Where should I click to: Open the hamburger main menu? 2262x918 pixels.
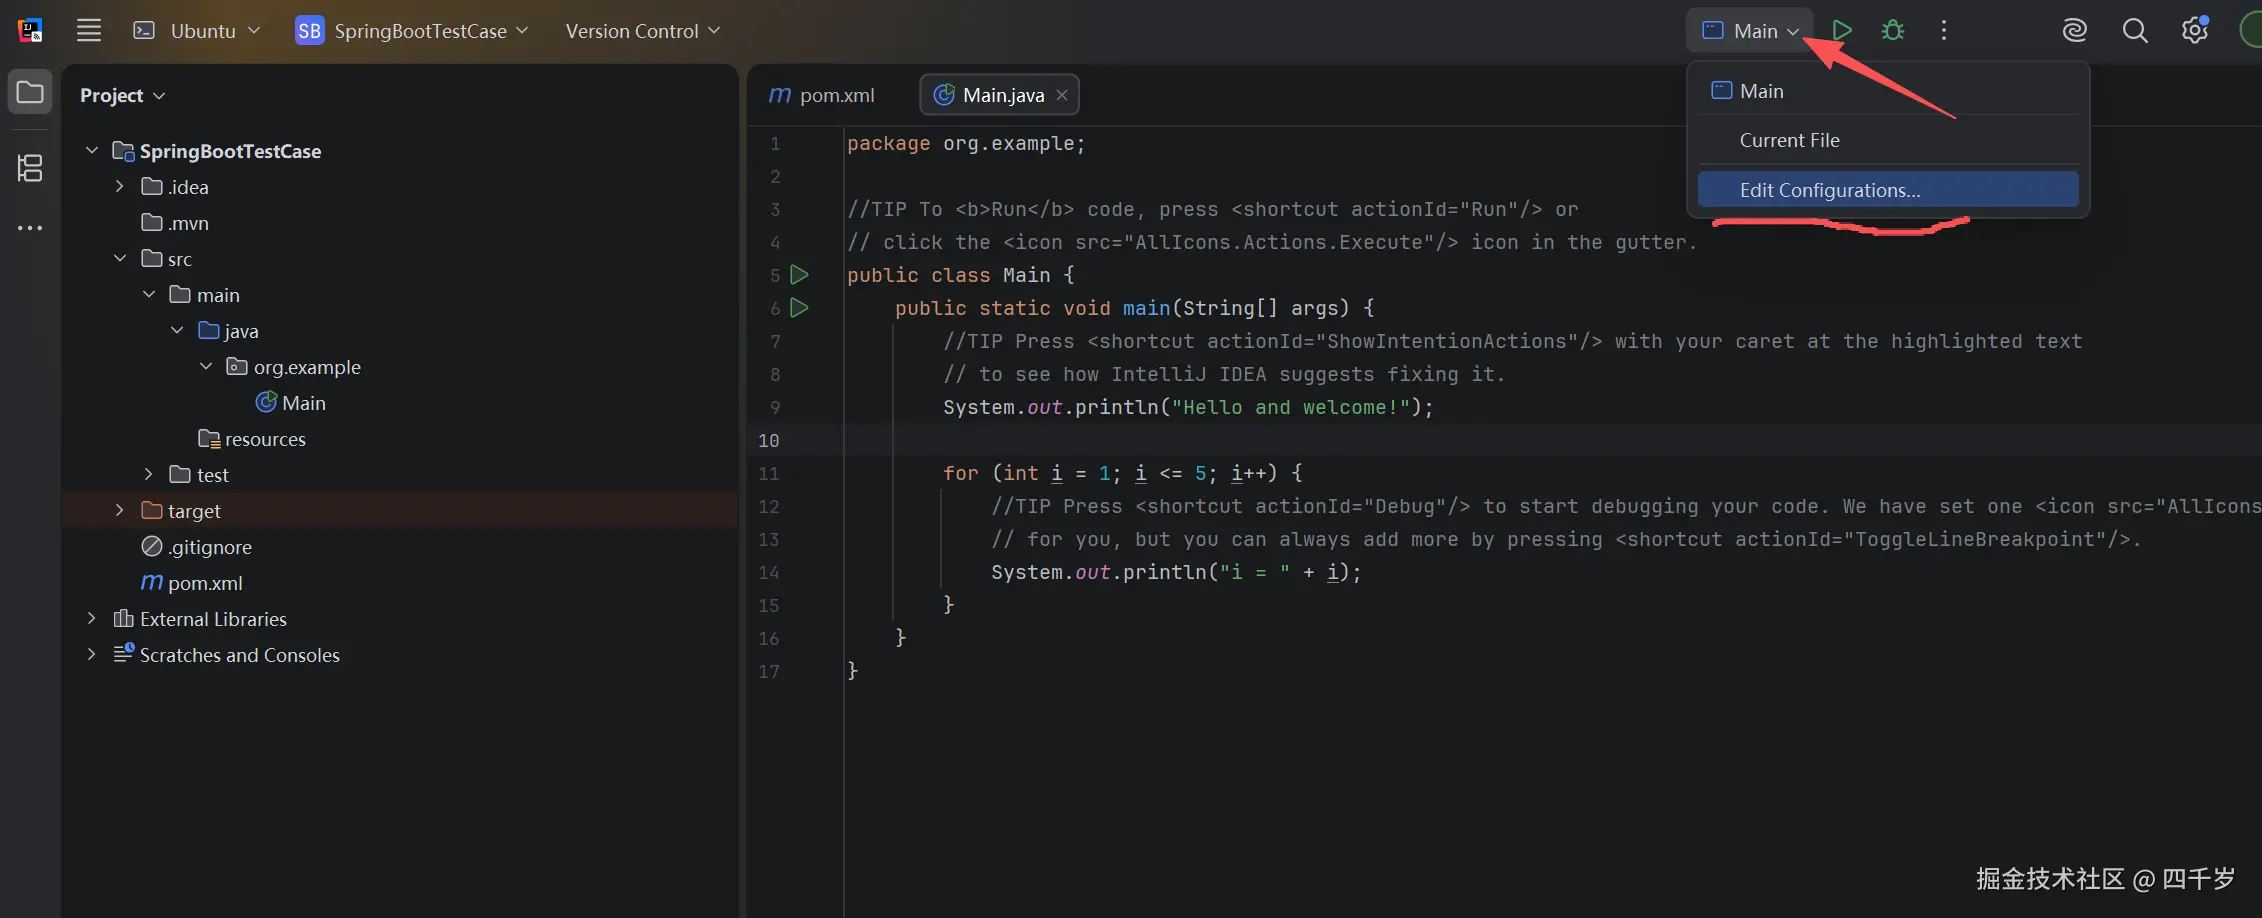click(x=89, y=30)
